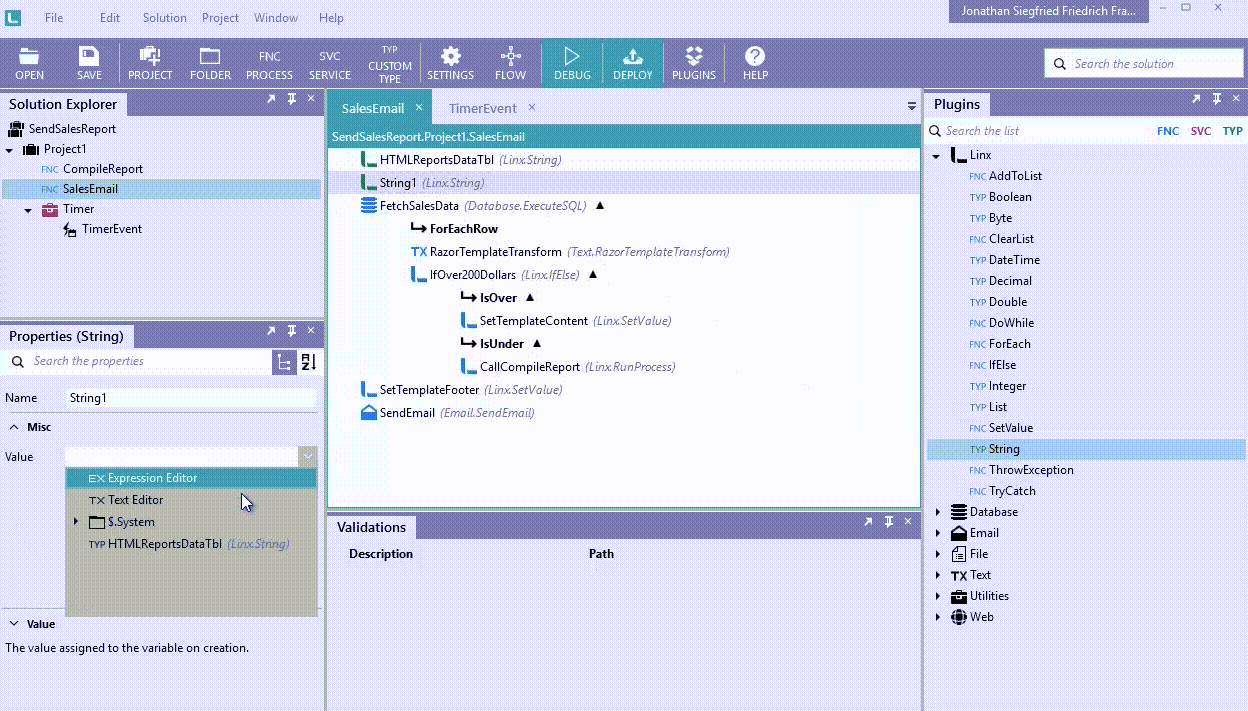Viewport: 1248px width, 711px height.
Task: Close the SalesEmail tab
Action: [419, 107]
